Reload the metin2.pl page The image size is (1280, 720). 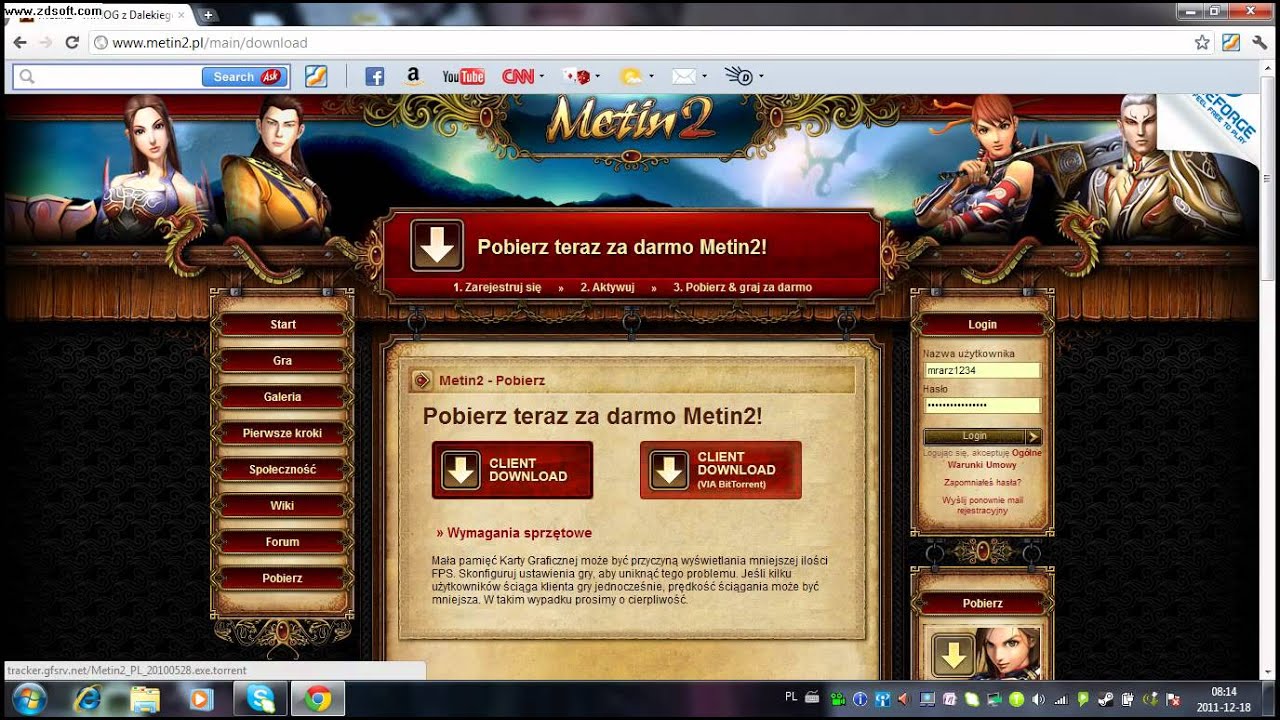coord(72,43)
